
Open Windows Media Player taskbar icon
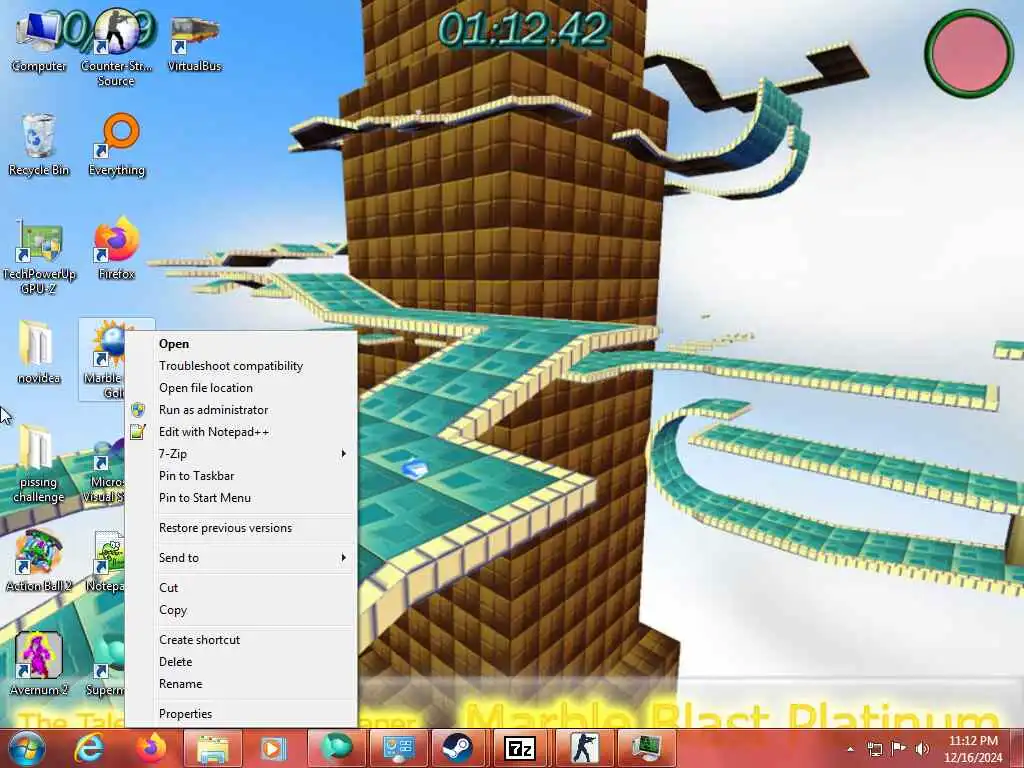[274, 748]
